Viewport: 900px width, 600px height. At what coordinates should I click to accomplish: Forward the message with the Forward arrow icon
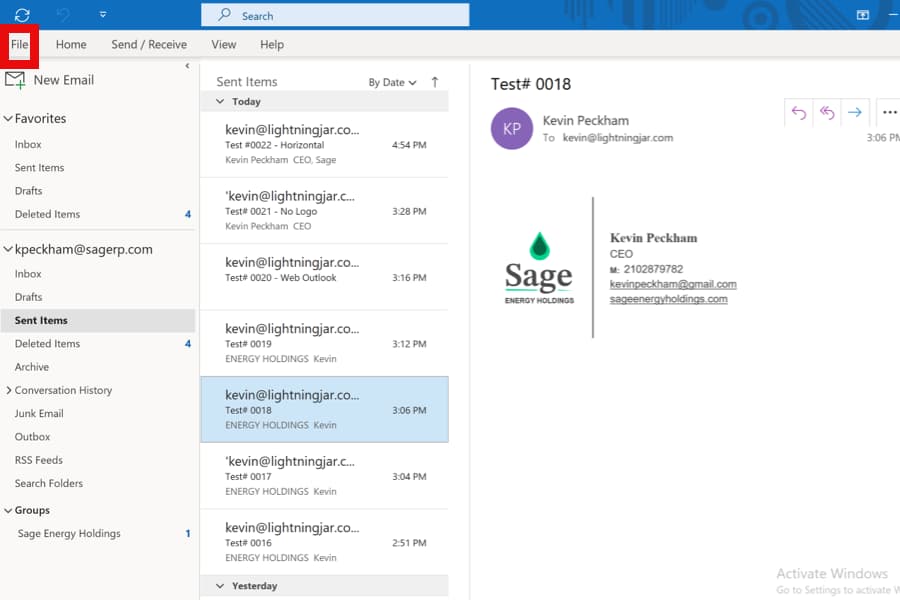(x=856, y=114)
